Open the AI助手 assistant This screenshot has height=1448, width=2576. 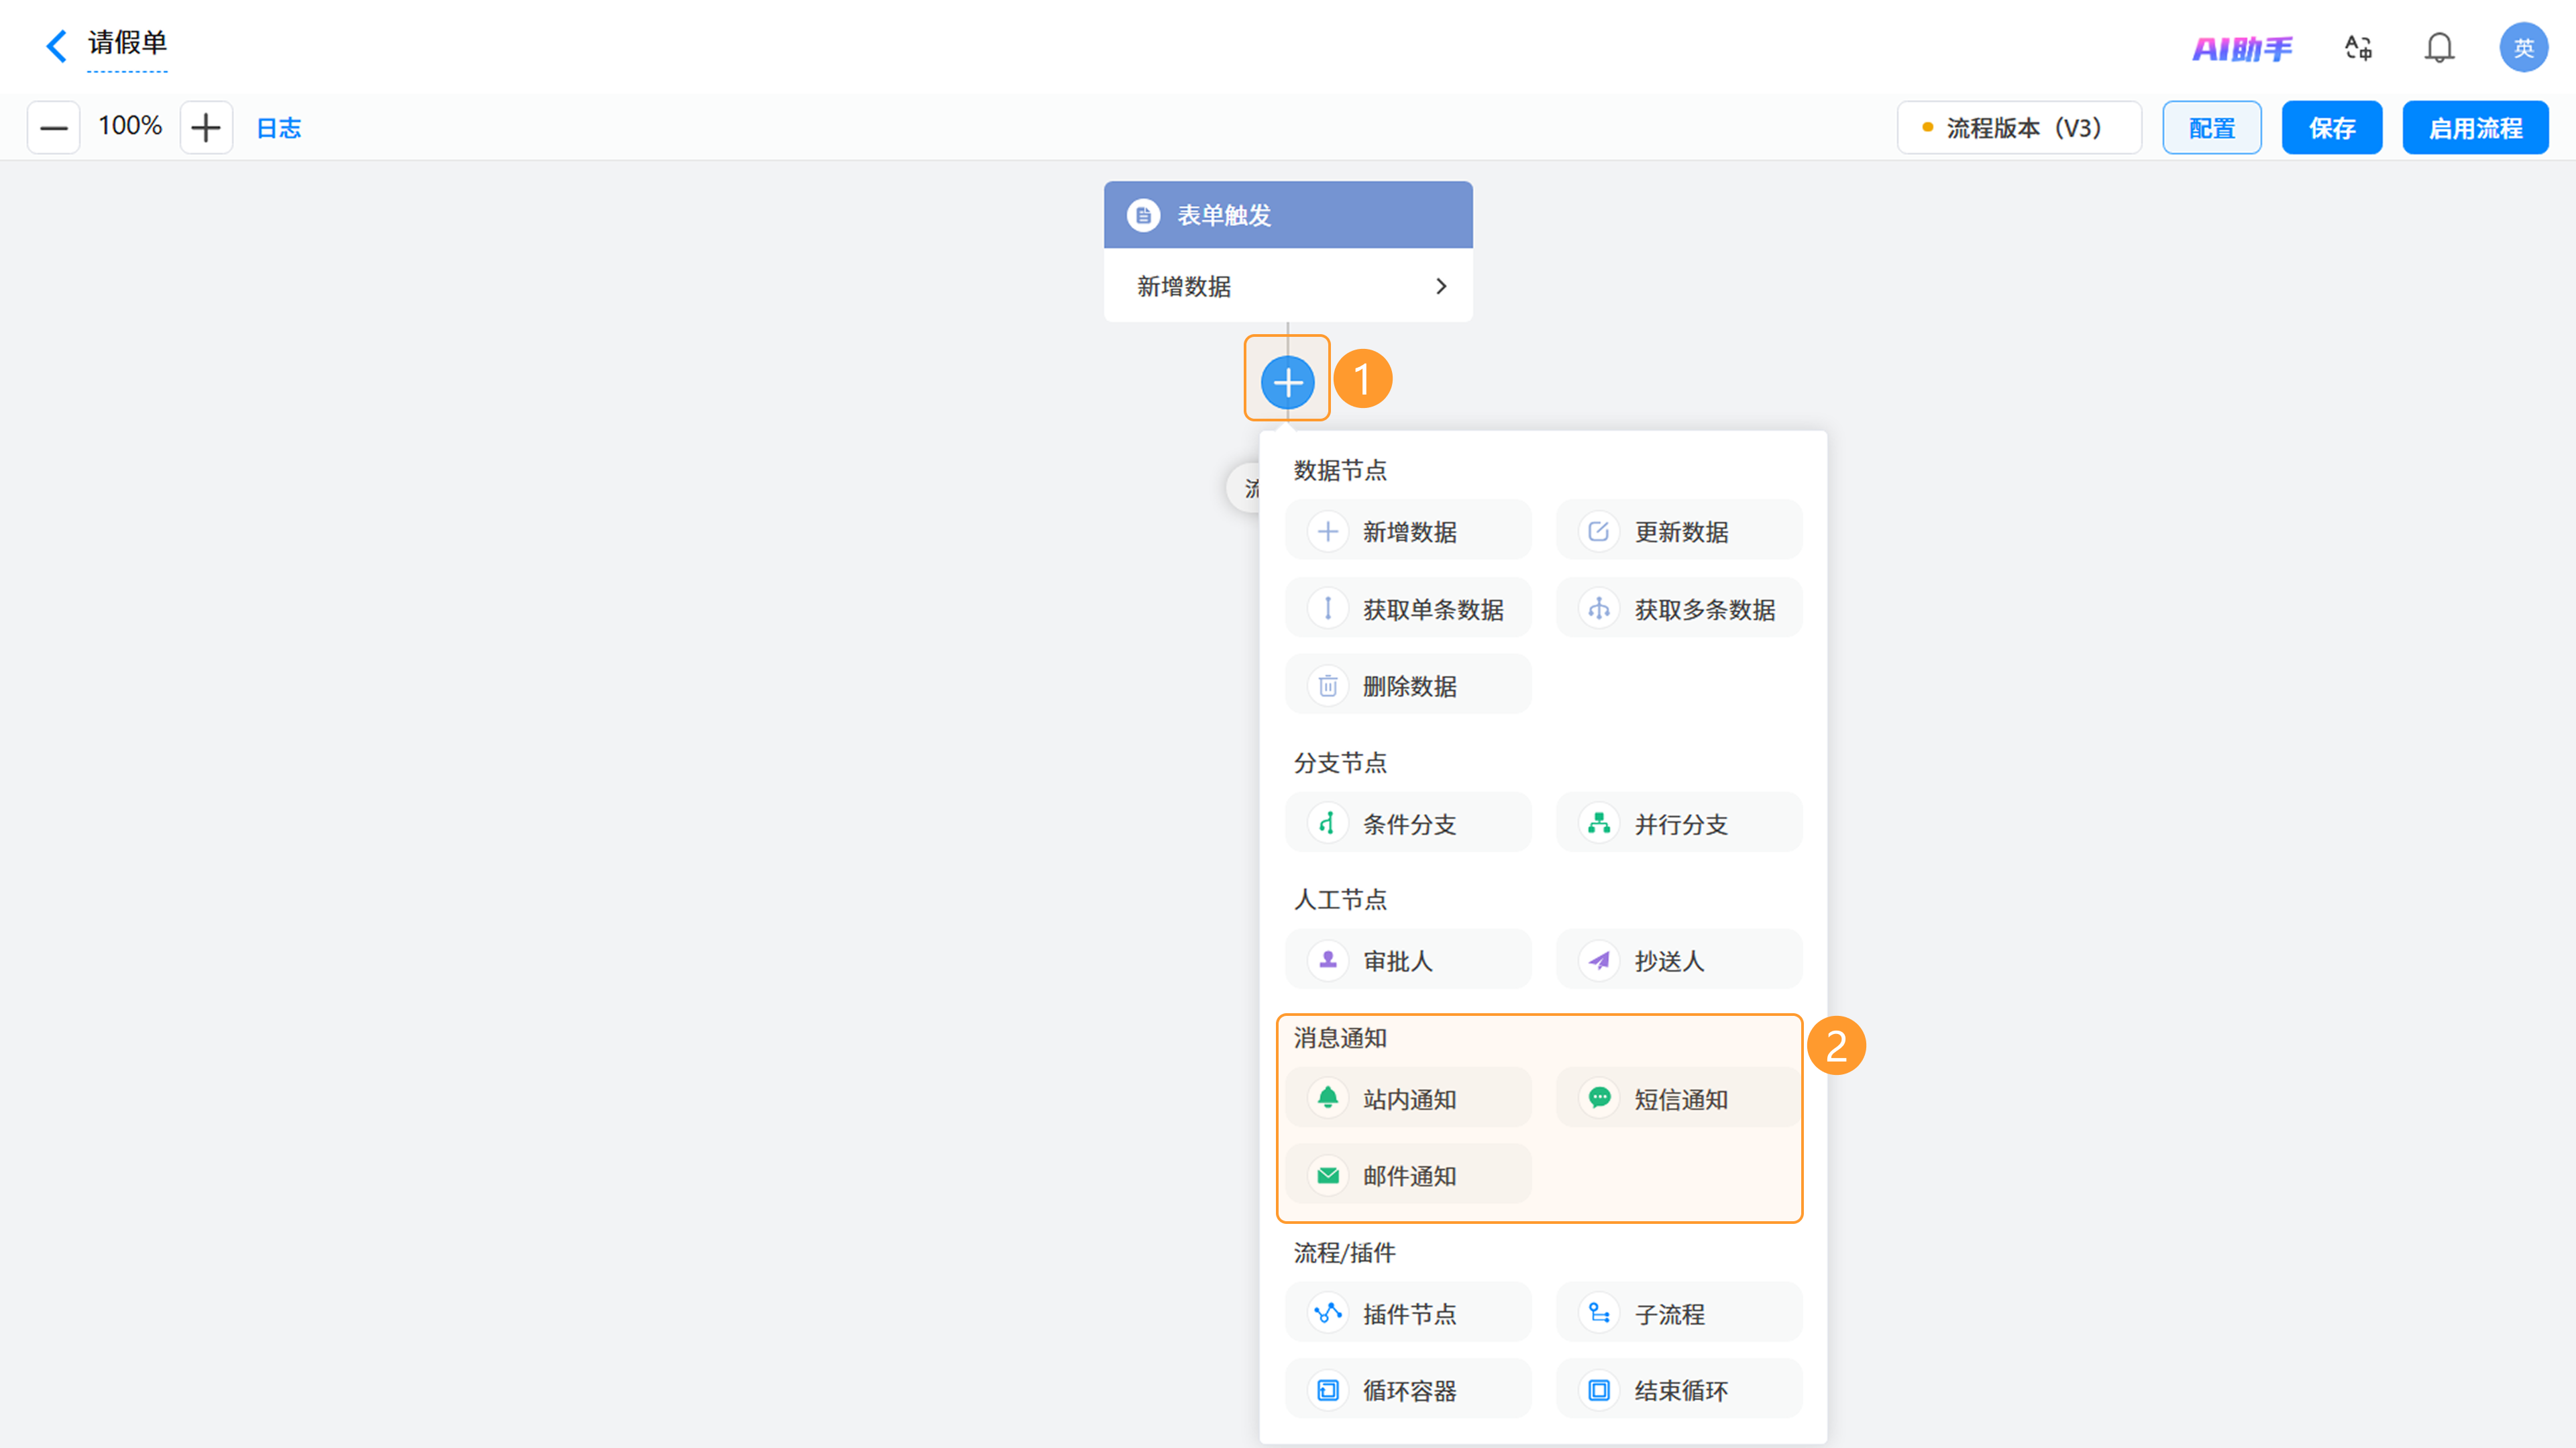pos(2242,48)
